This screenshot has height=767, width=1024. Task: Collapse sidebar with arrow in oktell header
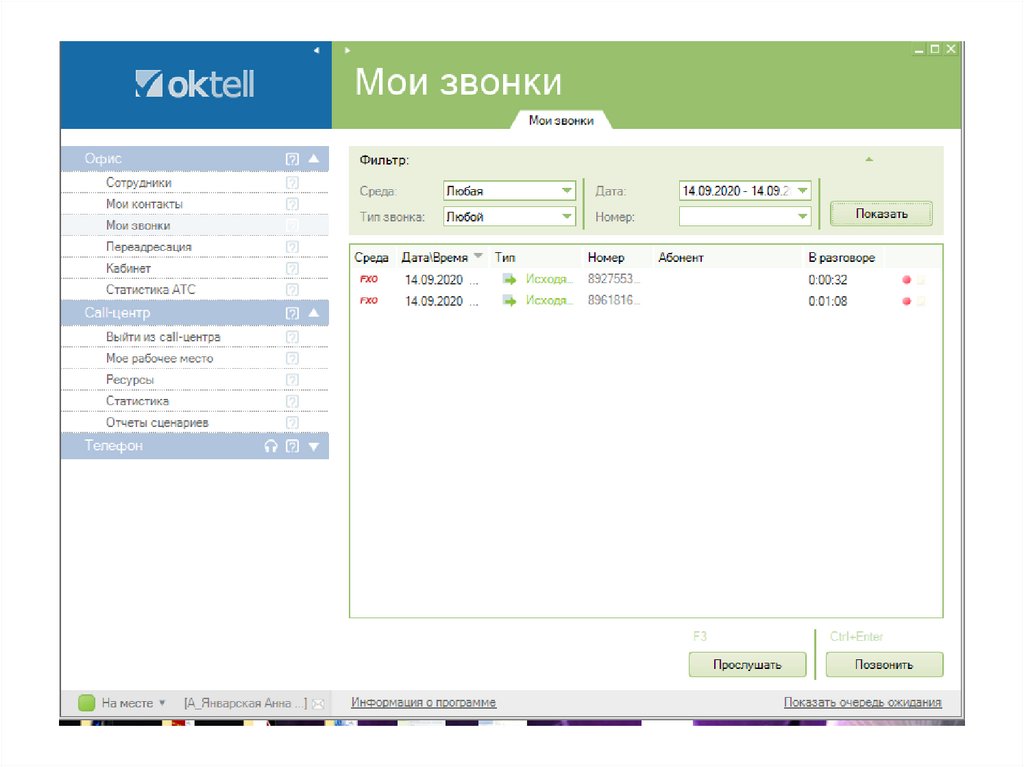click(316, 50)
